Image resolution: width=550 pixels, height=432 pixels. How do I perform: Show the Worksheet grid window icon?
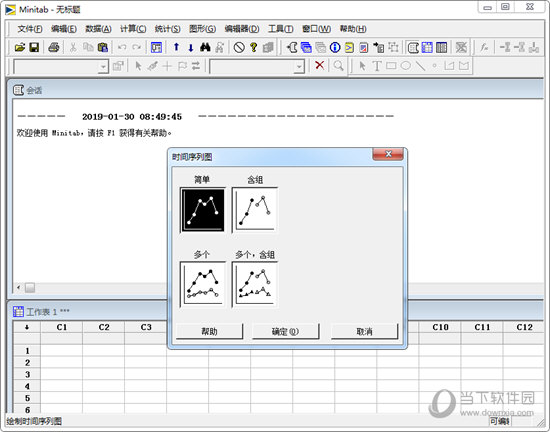[x=427, y=47]
